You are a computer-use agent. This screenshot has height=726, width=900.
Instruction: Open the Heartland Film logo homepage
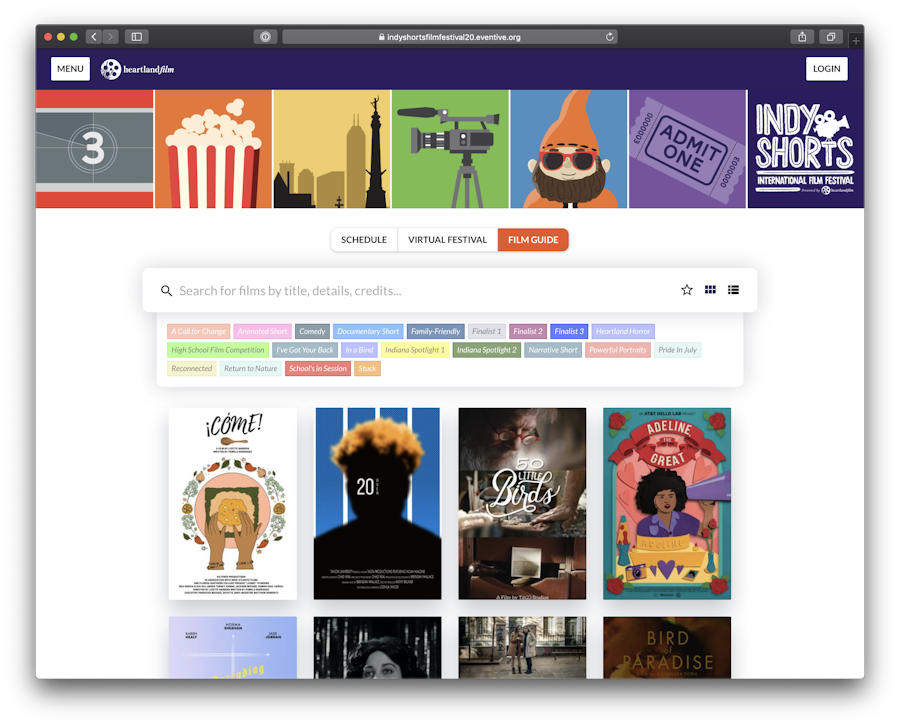coord(137,68)
